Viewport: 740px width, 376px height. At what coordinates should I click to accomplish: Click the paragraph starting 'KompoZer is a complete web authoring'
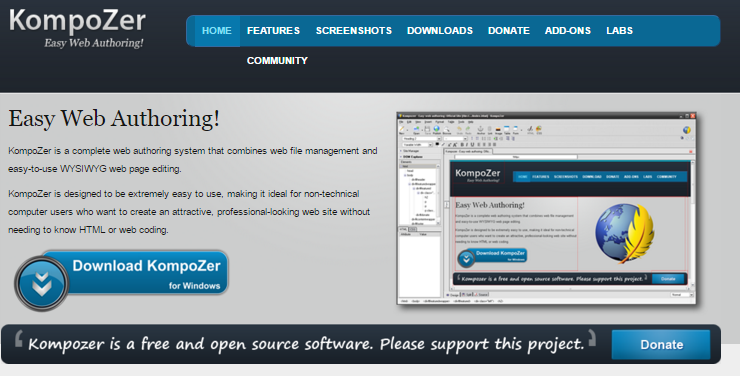click(x=193, y=160)
